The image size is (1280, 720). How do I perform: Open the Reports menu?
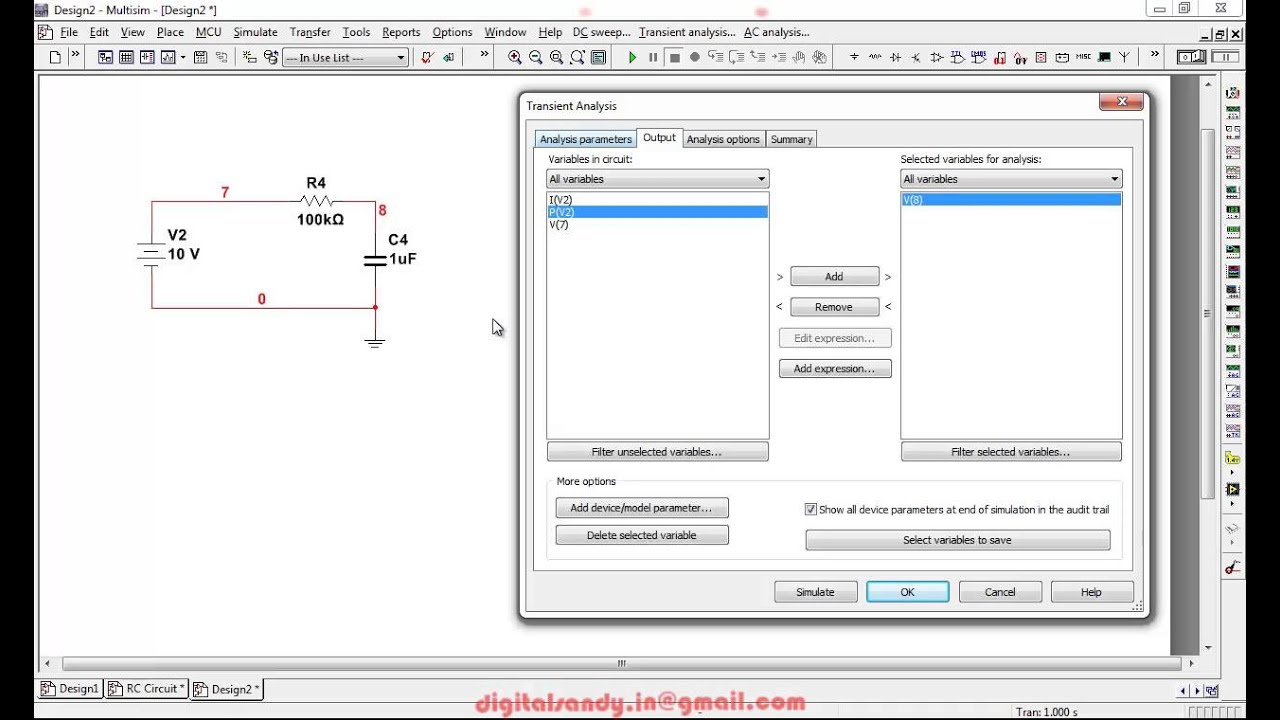coord(401,32)
